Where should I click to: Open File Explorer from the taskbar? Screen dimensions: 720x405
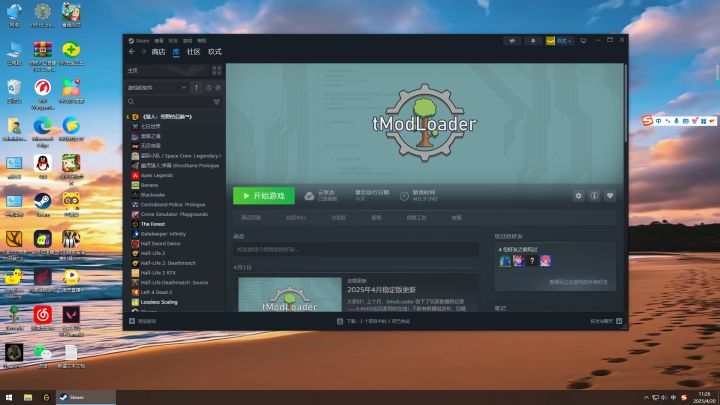[28, 398]
